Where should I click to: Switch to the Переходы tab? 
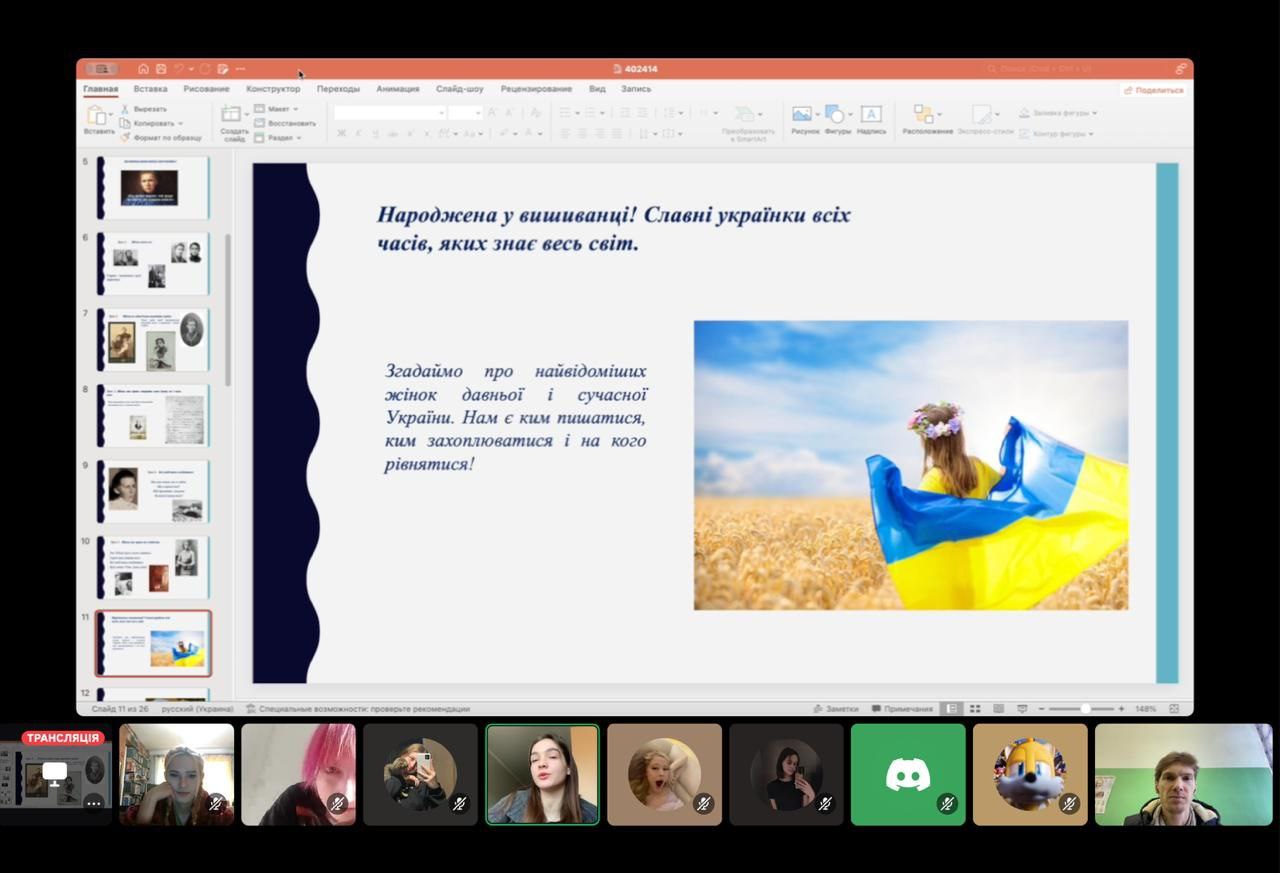point(338,89)
